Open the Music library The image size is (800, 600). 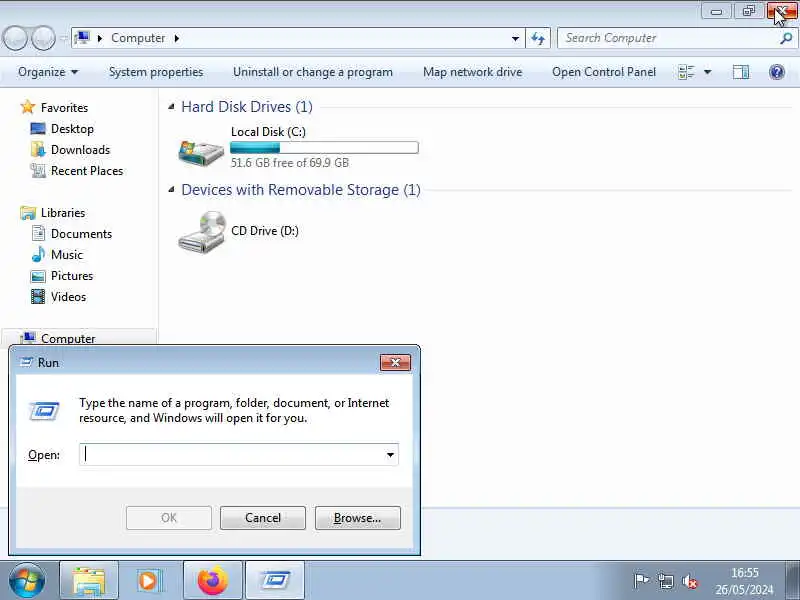coord(66,254)
